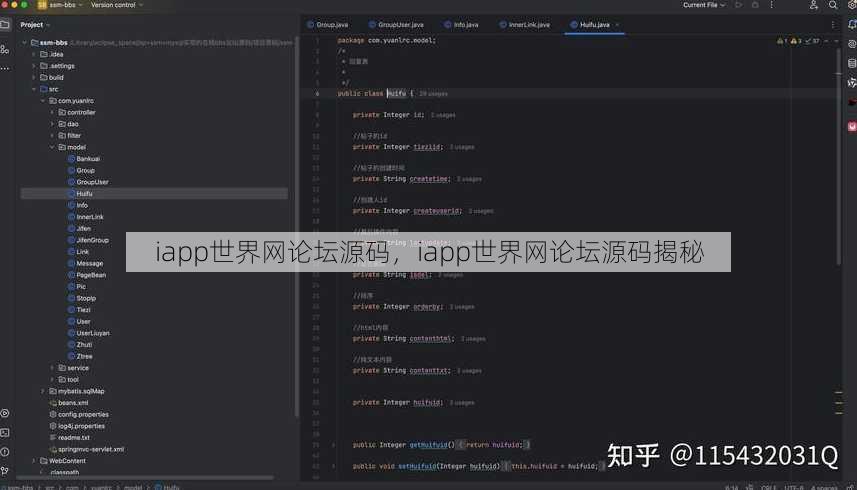Viewport: 857px width, 490px height.
Task: Switch to the Info.java tab
Action: 461,25
